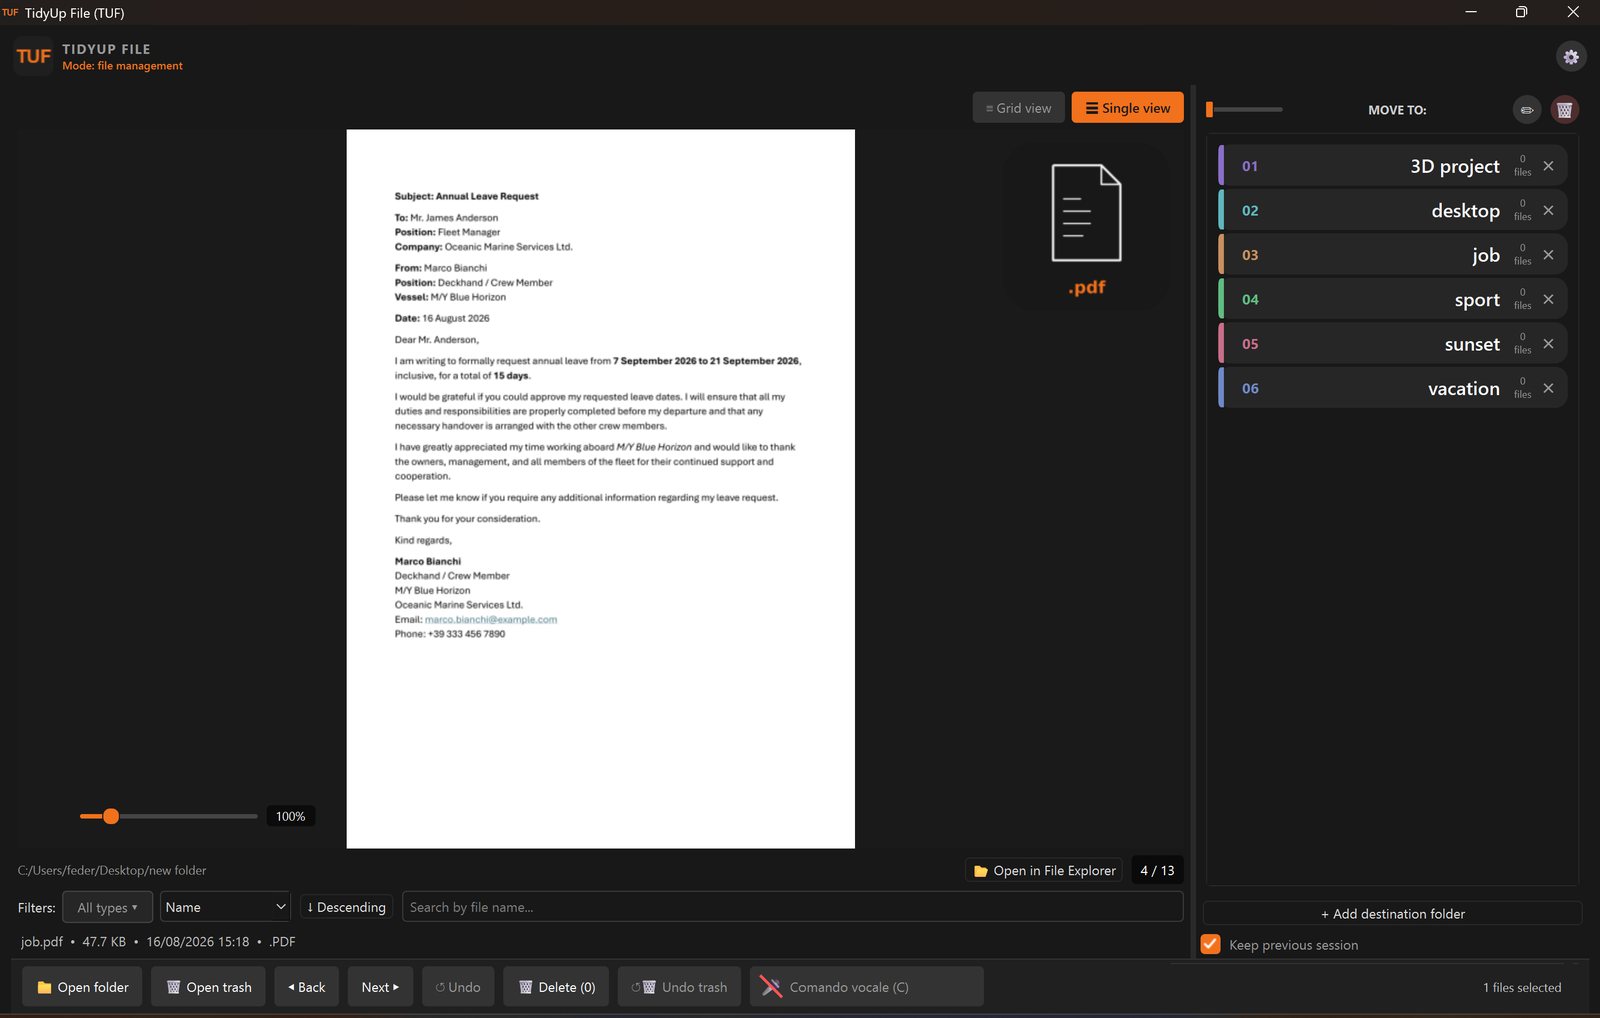Viewport: 1600px width, 1018px height.
Task: Click Open in File Explorer
Action: (x=1044, y=871)
